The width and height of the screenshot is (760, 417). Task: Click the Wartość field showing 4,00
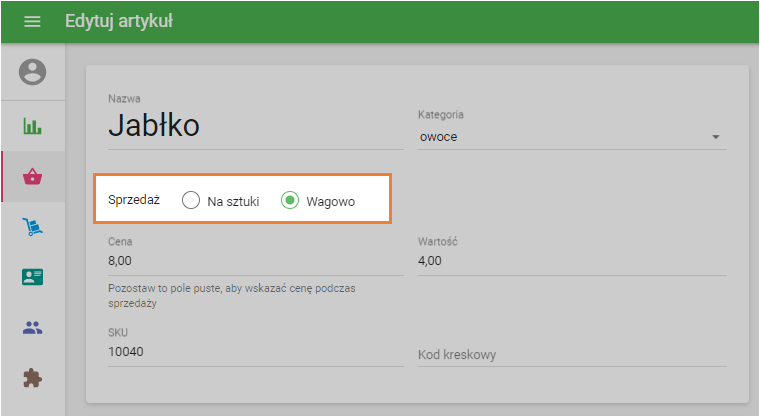click(x=572, y=261)
